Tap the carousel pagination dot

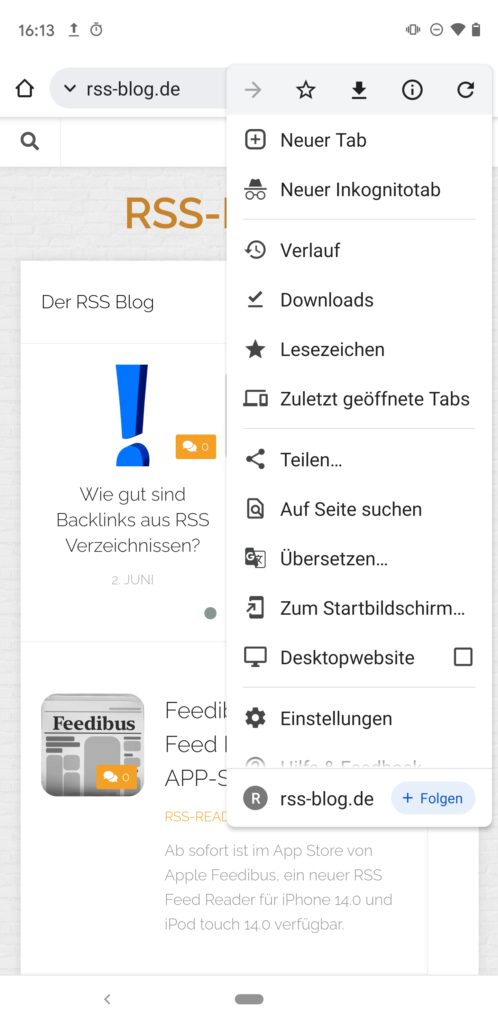click(x=210, y=613)
